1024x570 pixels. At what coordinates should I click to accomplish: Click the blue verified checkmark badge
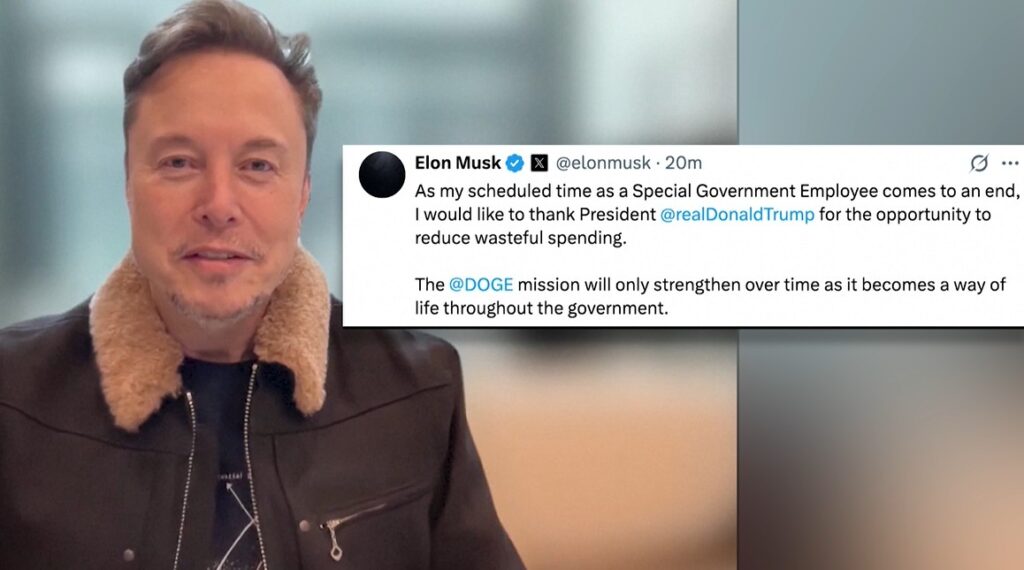click(515, 163)
